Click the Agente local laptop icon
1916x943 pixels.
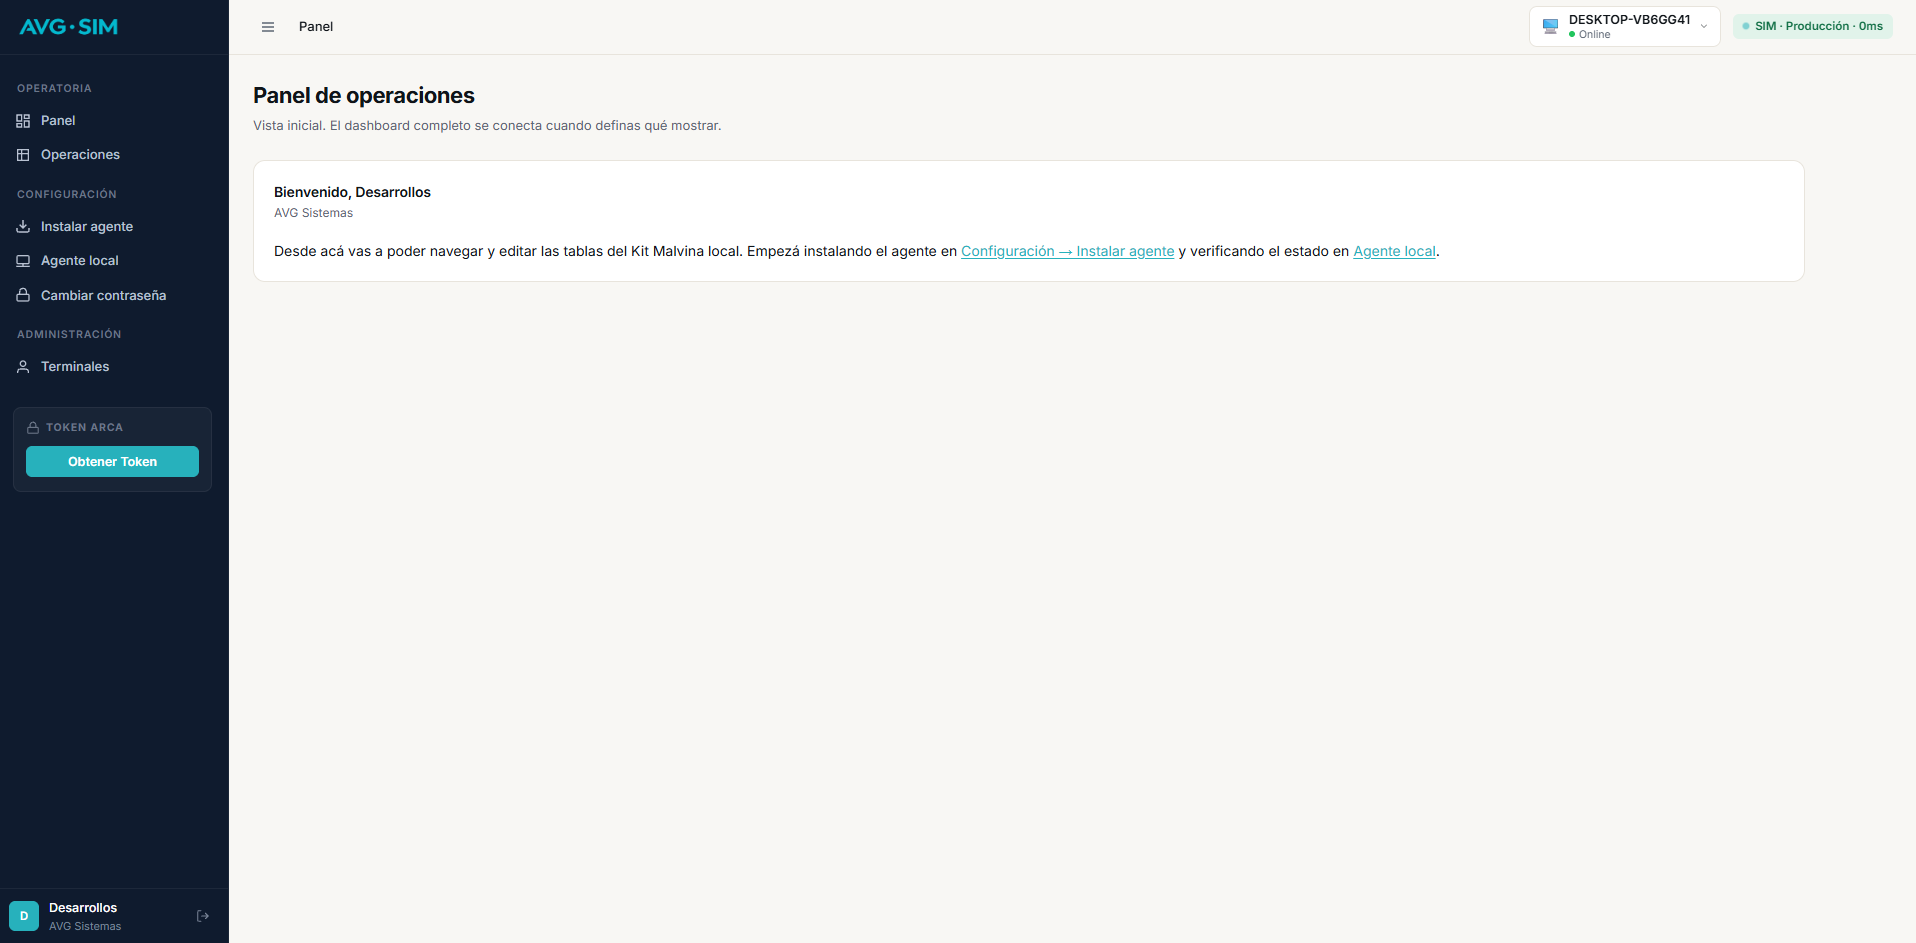tap(23, 261)
